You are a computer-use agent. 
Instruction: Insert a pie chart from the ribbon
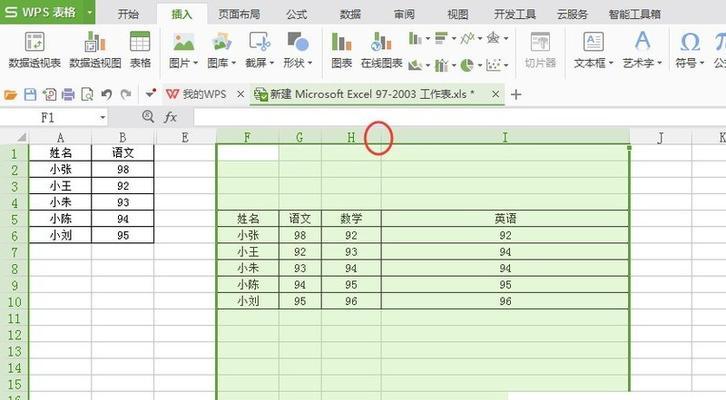click(467, 65)
